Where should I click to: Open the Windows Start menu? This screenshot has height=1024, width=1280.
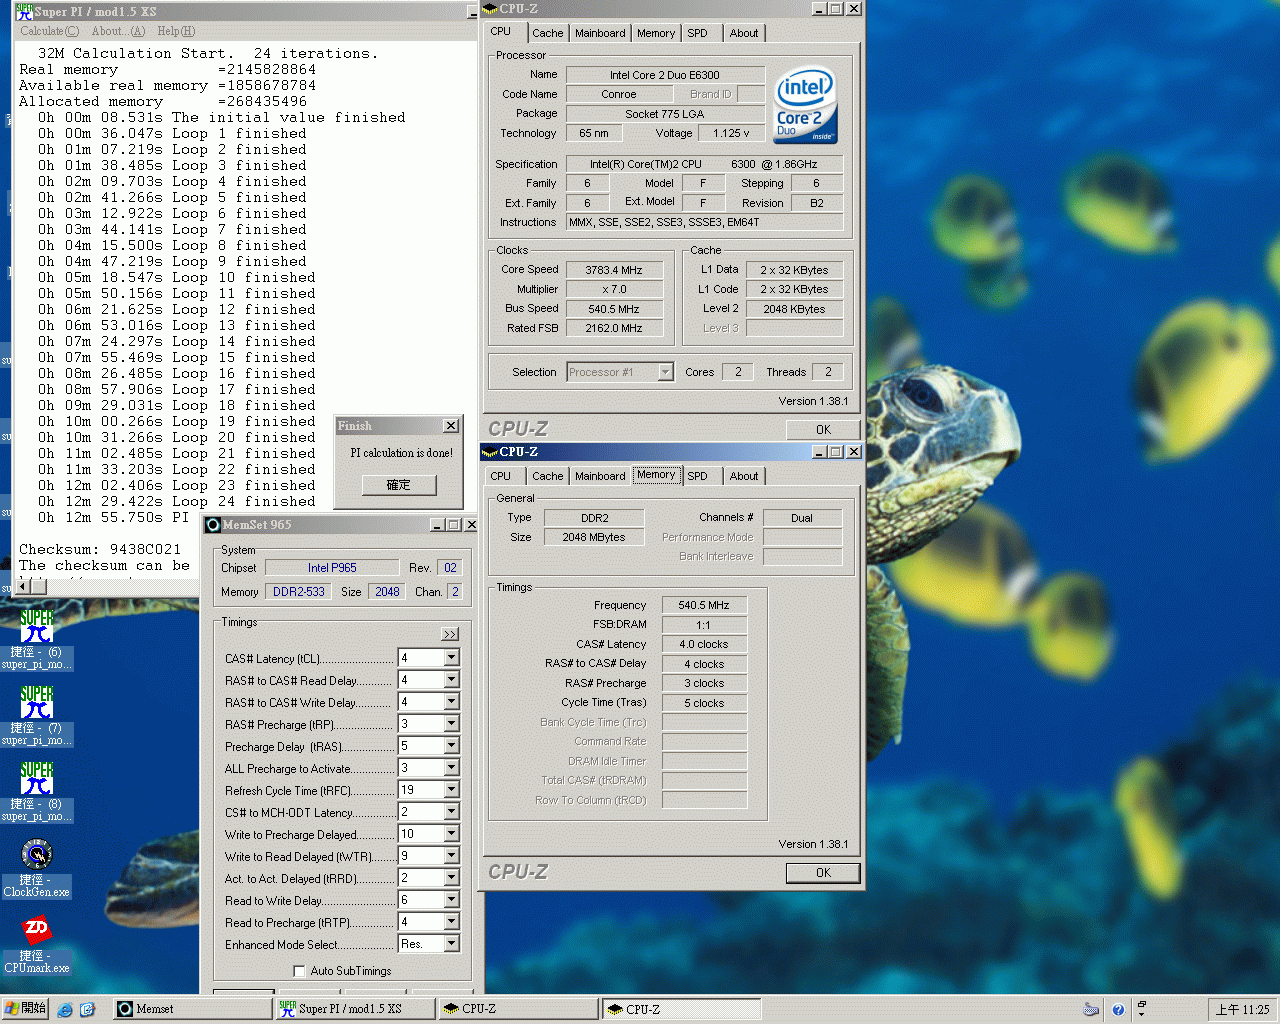click(x=25, y=1009)
